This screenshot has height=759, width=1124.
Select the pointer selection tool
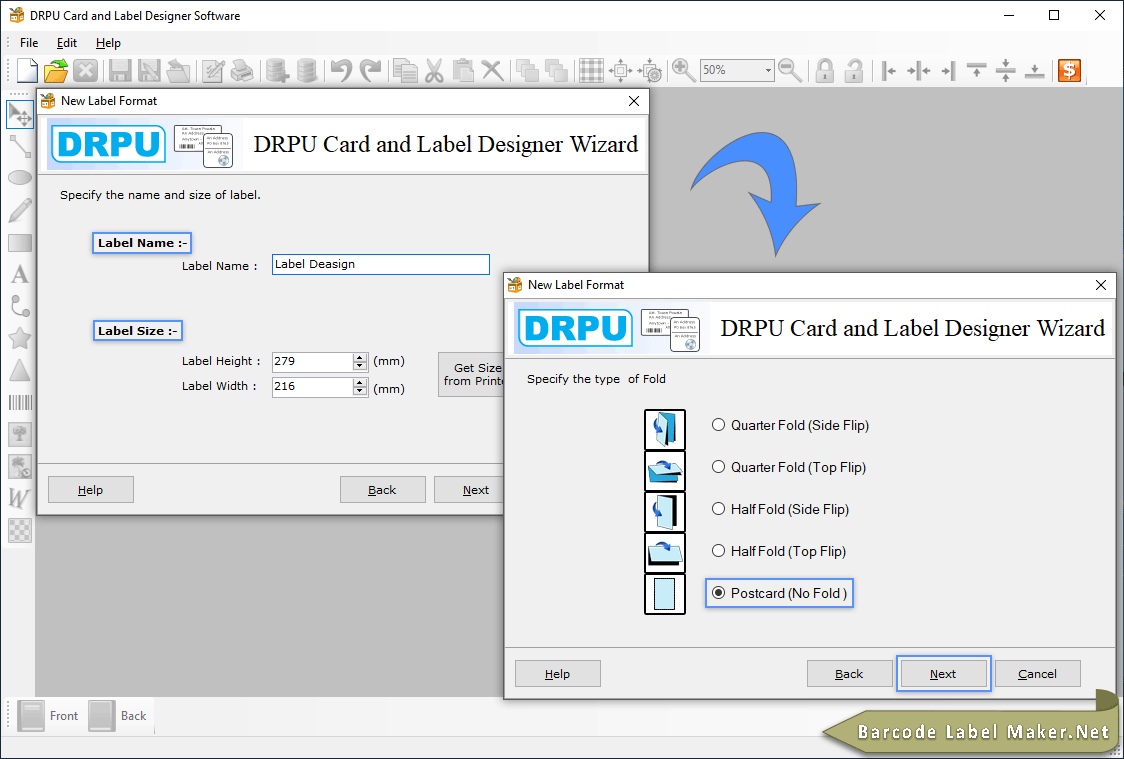[20, 115]
